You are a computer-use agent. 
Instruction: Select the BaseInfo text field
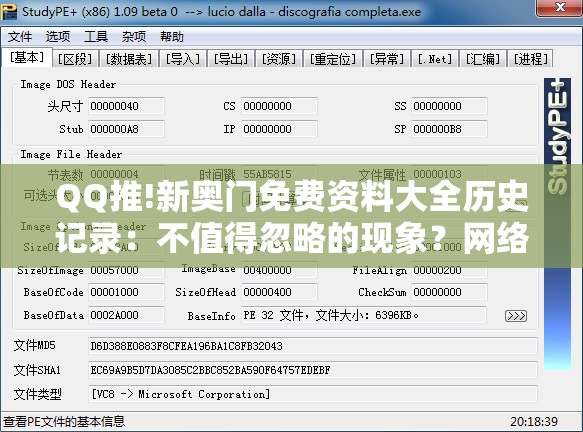coord(364,315)
